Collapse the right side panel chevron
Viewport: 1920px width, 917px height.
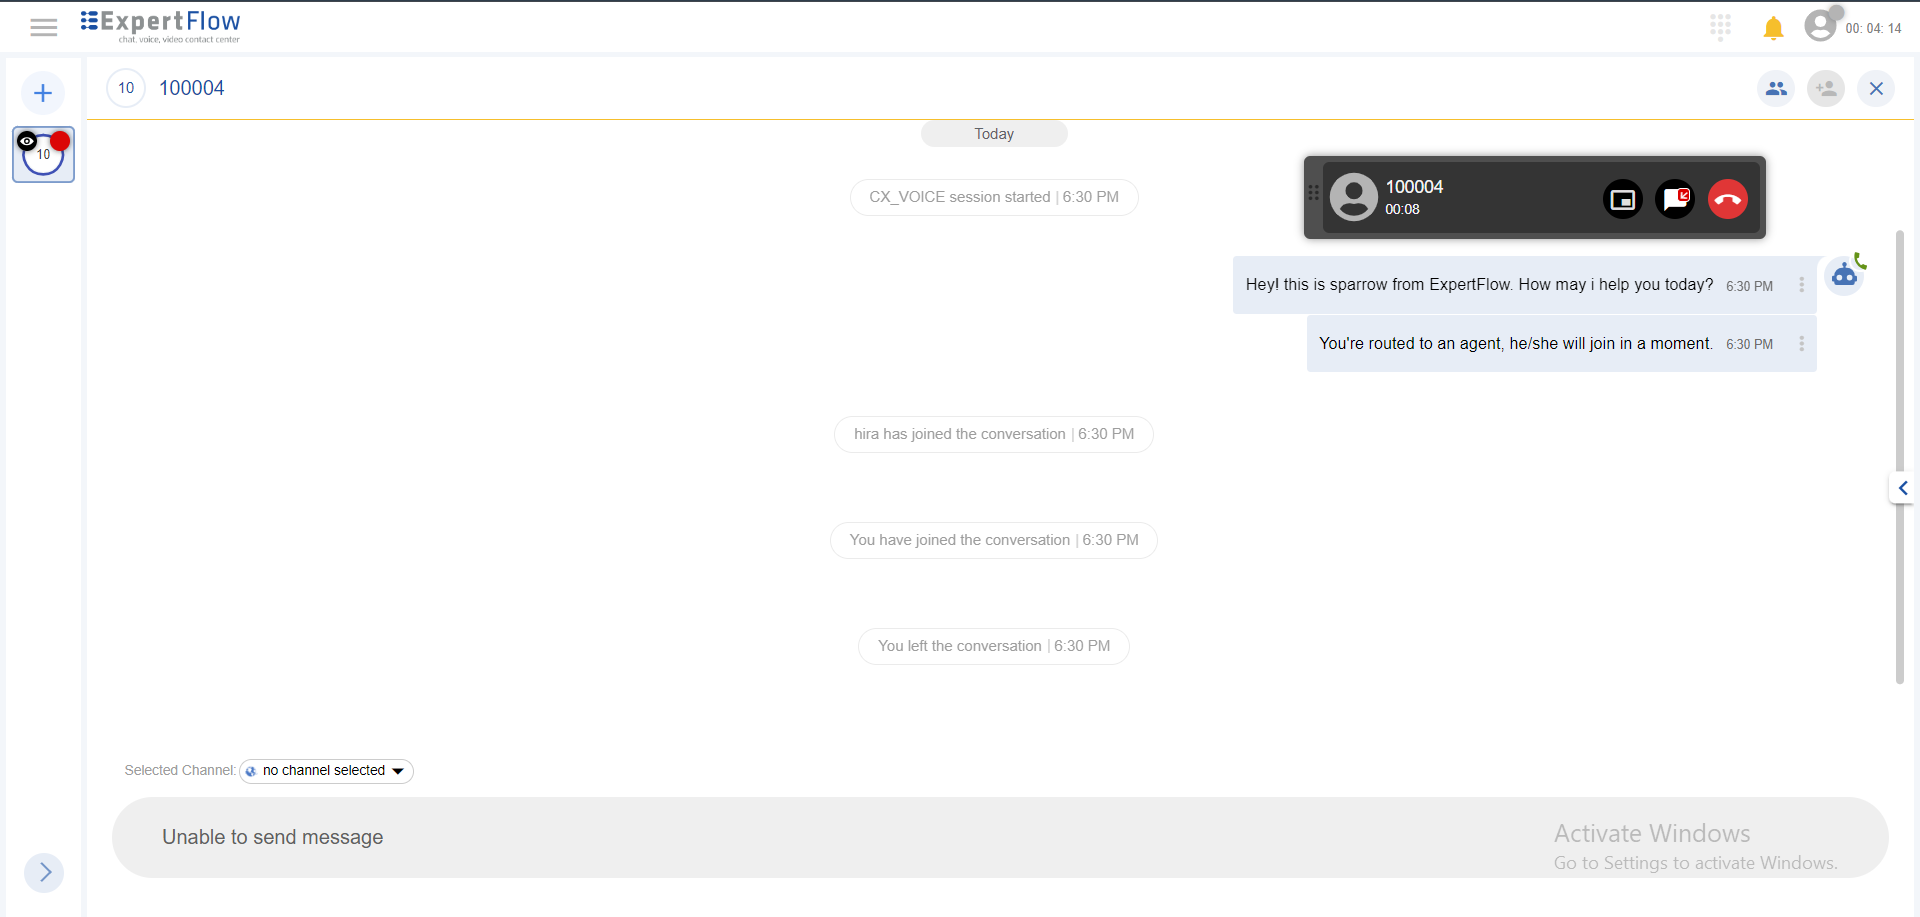coord(1903,488)
